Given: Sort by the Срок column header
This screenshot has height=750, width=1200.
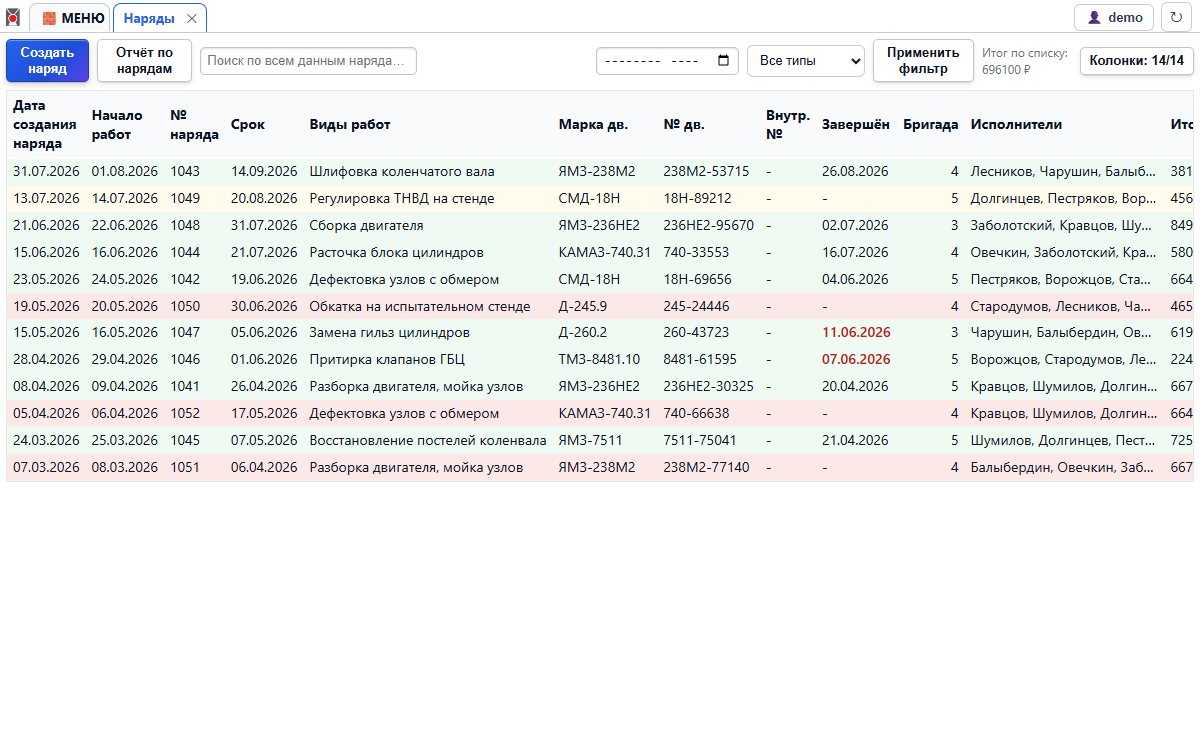Looking at the screenshot, I should pyautogui.click(x=248, y=125).
